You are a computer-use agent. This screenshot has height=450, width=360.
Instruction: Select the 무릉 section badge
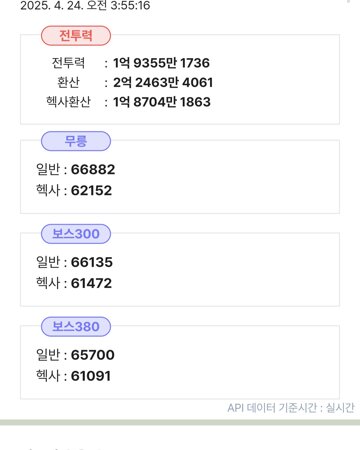coord(76,141)
